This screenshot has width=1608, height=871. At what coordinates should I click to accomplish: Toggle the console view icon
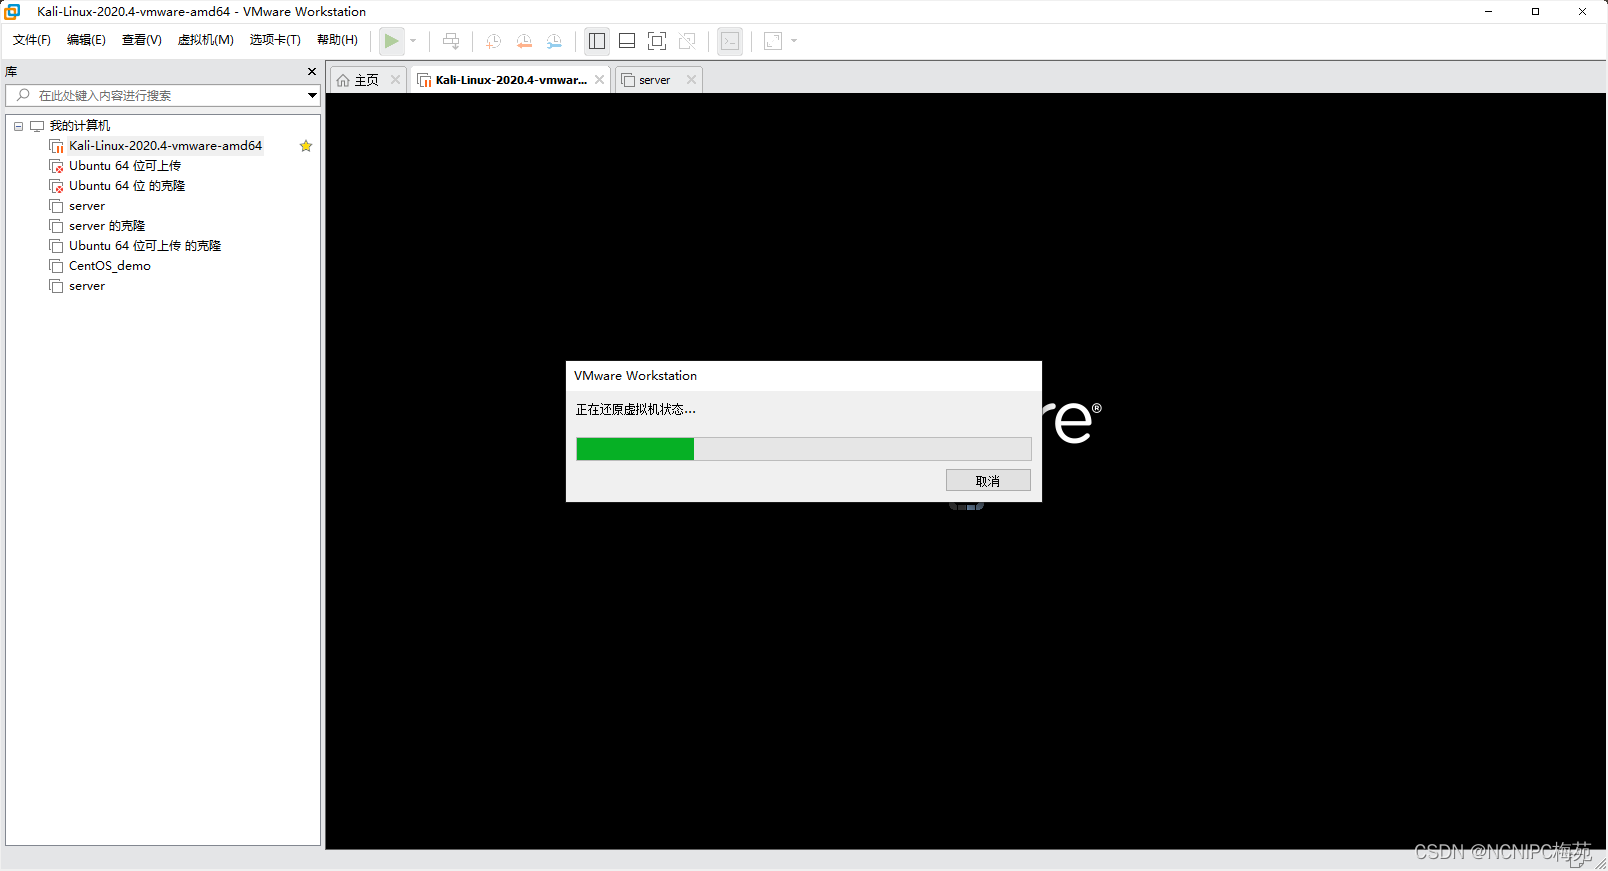pos(730,41)
